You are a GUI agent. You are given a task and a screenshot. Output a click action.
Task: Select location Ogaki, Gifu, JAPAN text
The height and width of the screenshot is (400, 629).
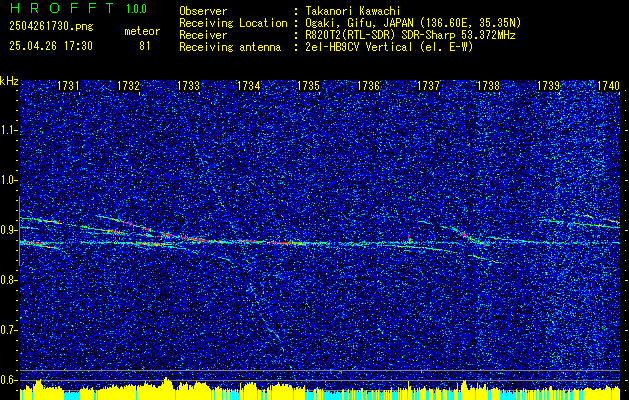413,23
